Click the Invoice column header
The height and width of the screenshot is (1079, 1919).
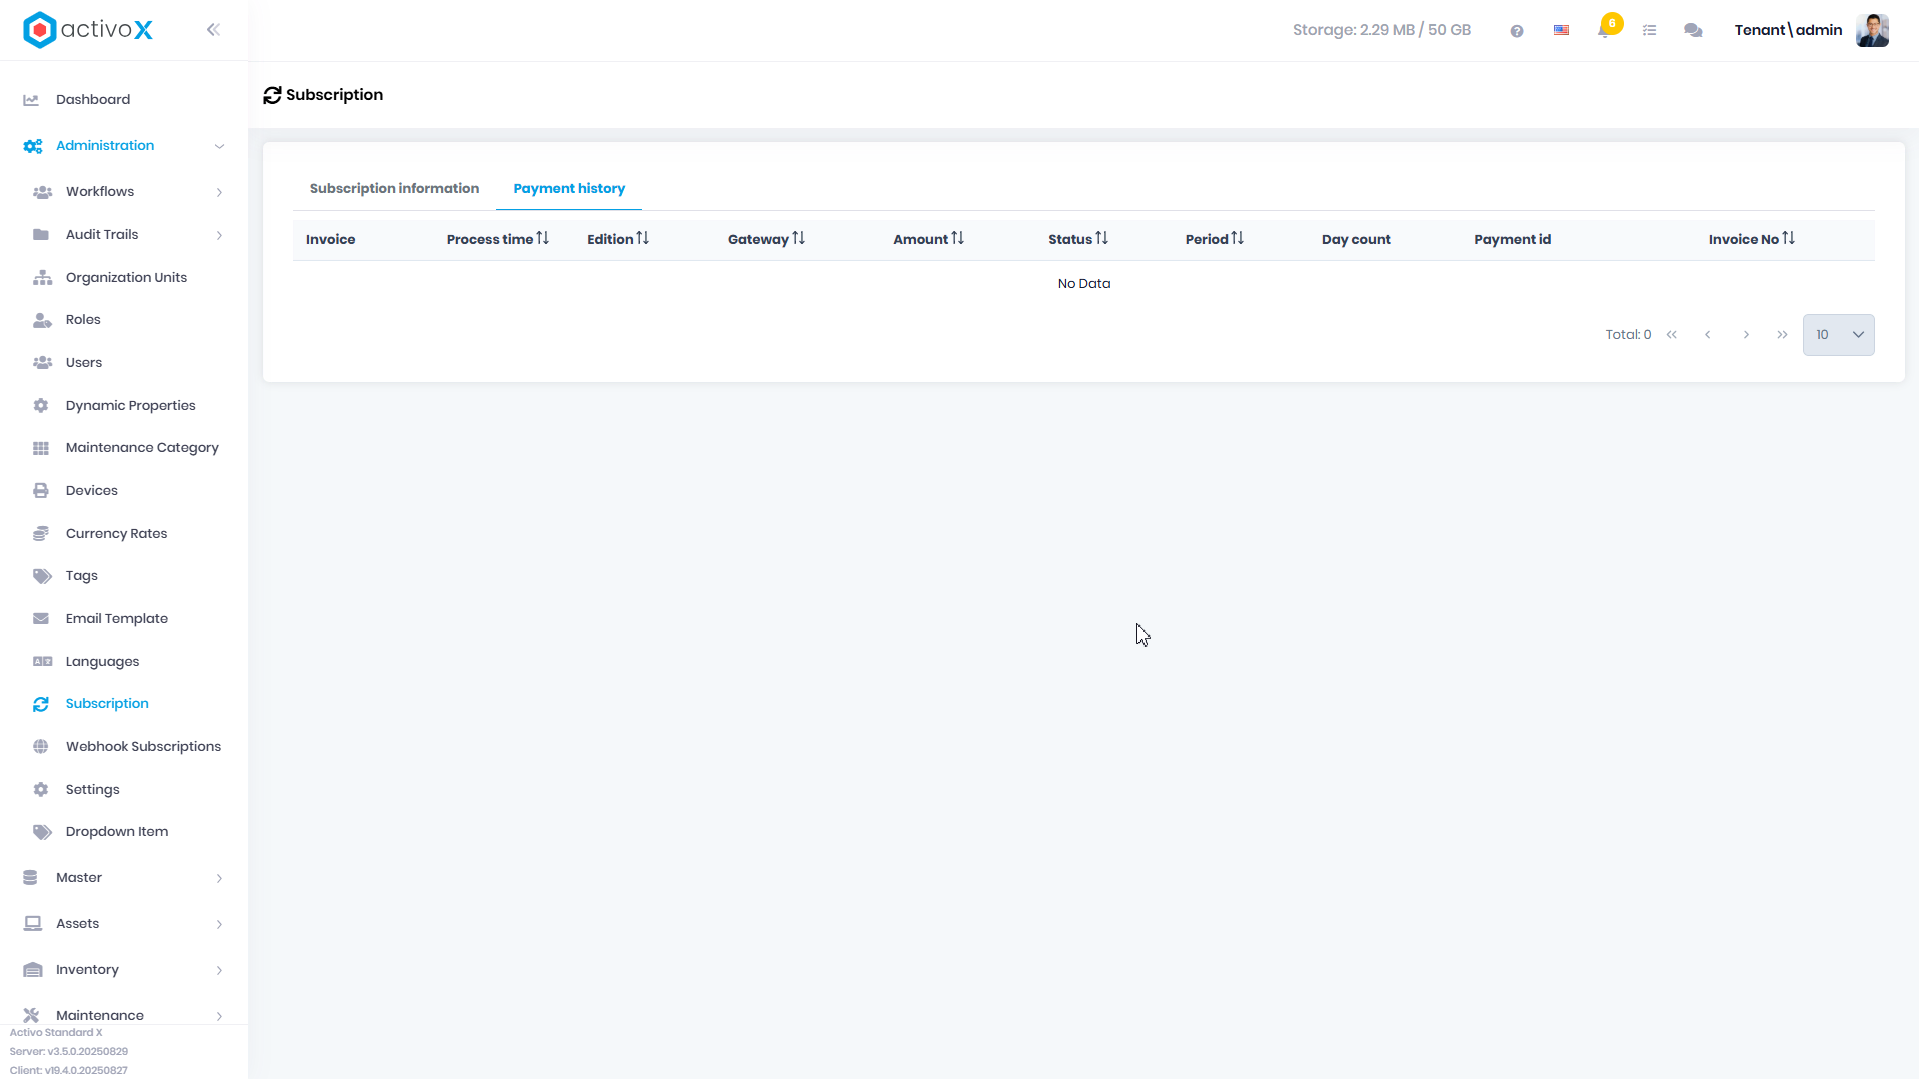[x=330, y=240]
